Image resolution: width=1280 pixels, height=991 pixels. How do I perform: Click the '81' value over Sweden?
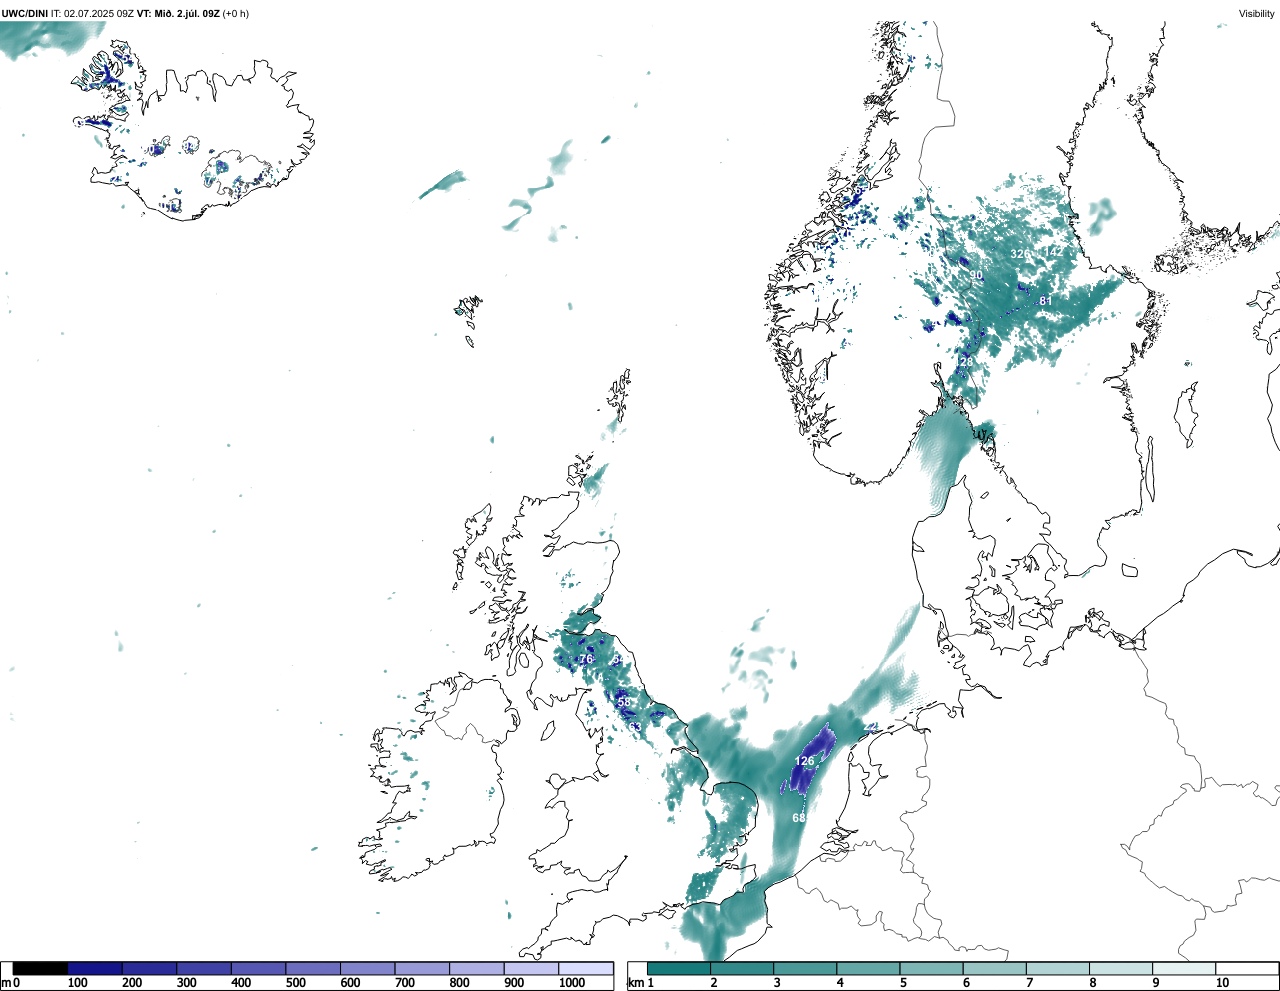click(x=1046, y=301)
